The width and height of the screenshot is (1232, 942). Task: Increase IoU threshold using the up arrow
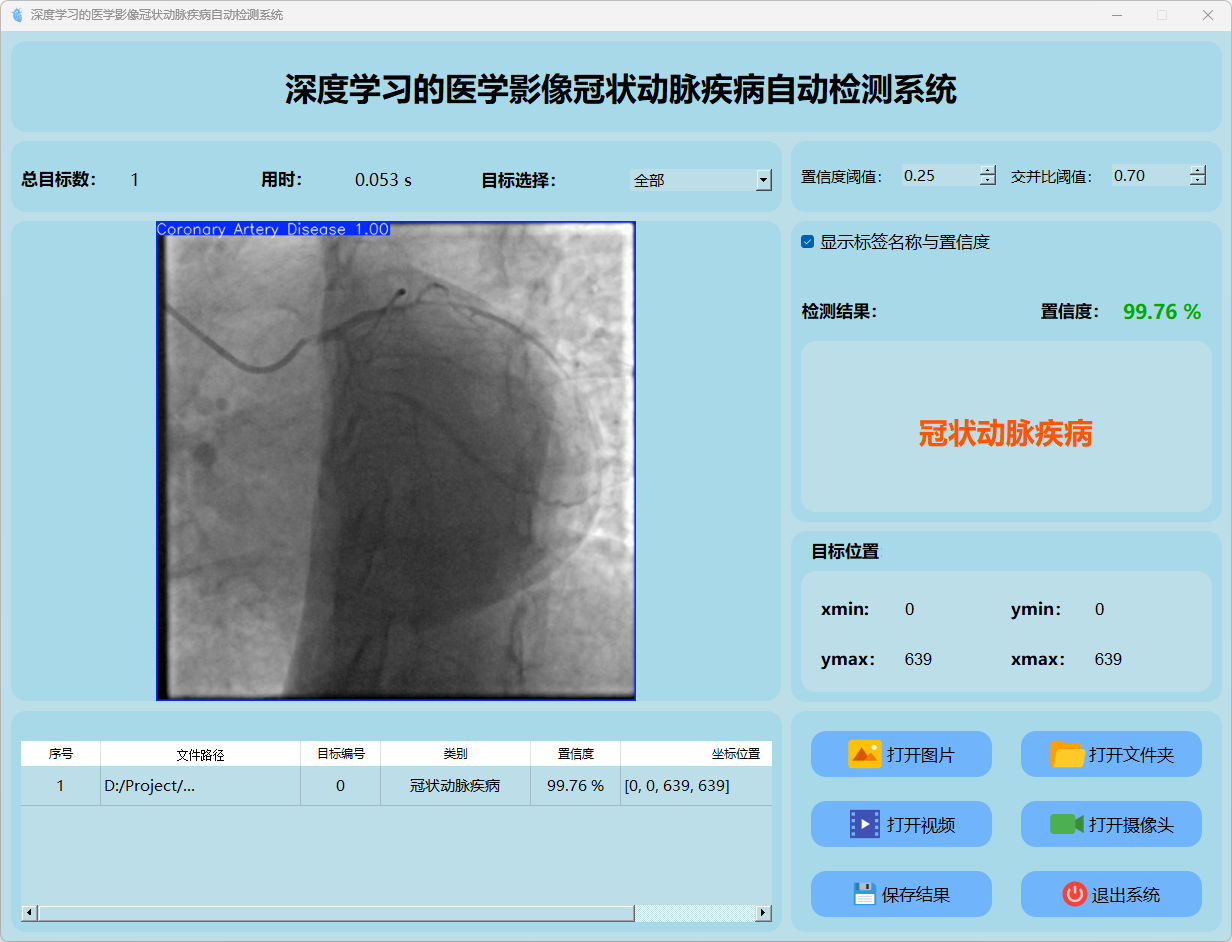tap(1198, 170)
